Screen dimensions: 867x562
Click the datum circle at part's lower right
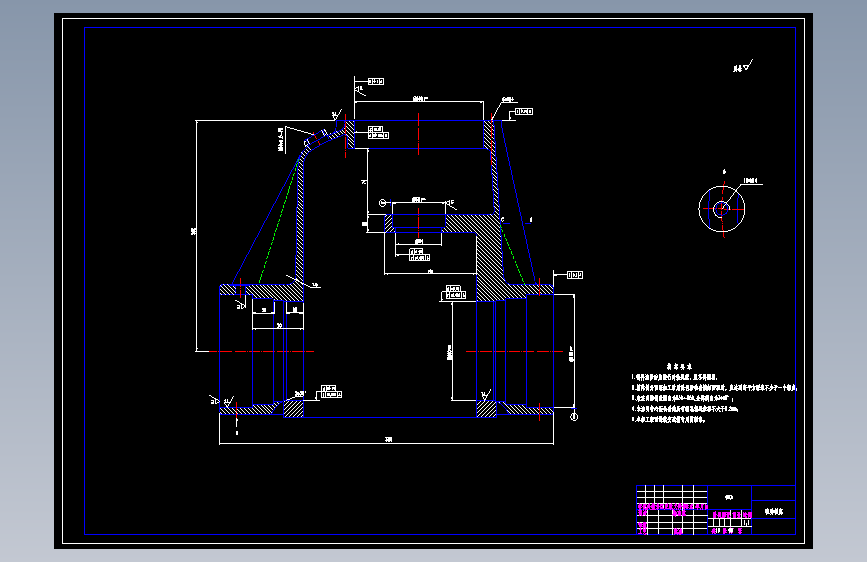point(574,417)
